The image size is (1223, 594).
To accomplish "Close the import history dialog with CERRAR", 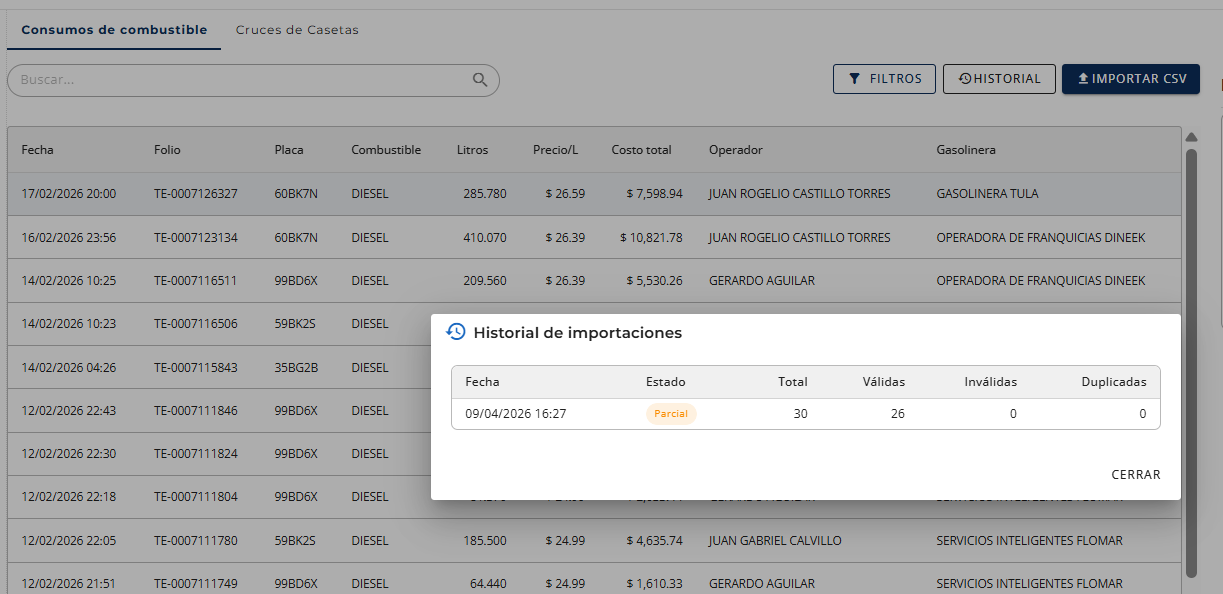I will (1136, 475).
